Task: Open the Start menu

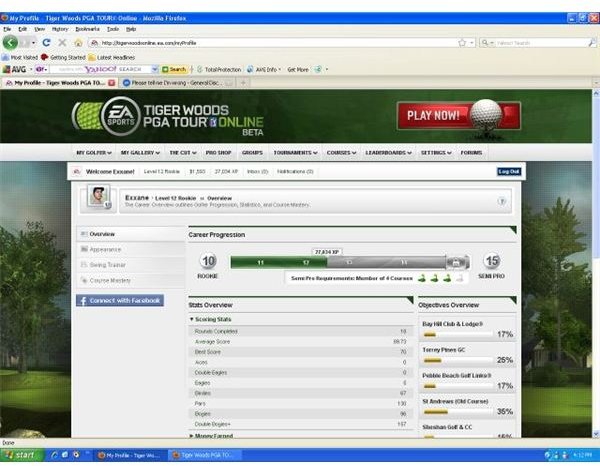Action: pos(23,455)
